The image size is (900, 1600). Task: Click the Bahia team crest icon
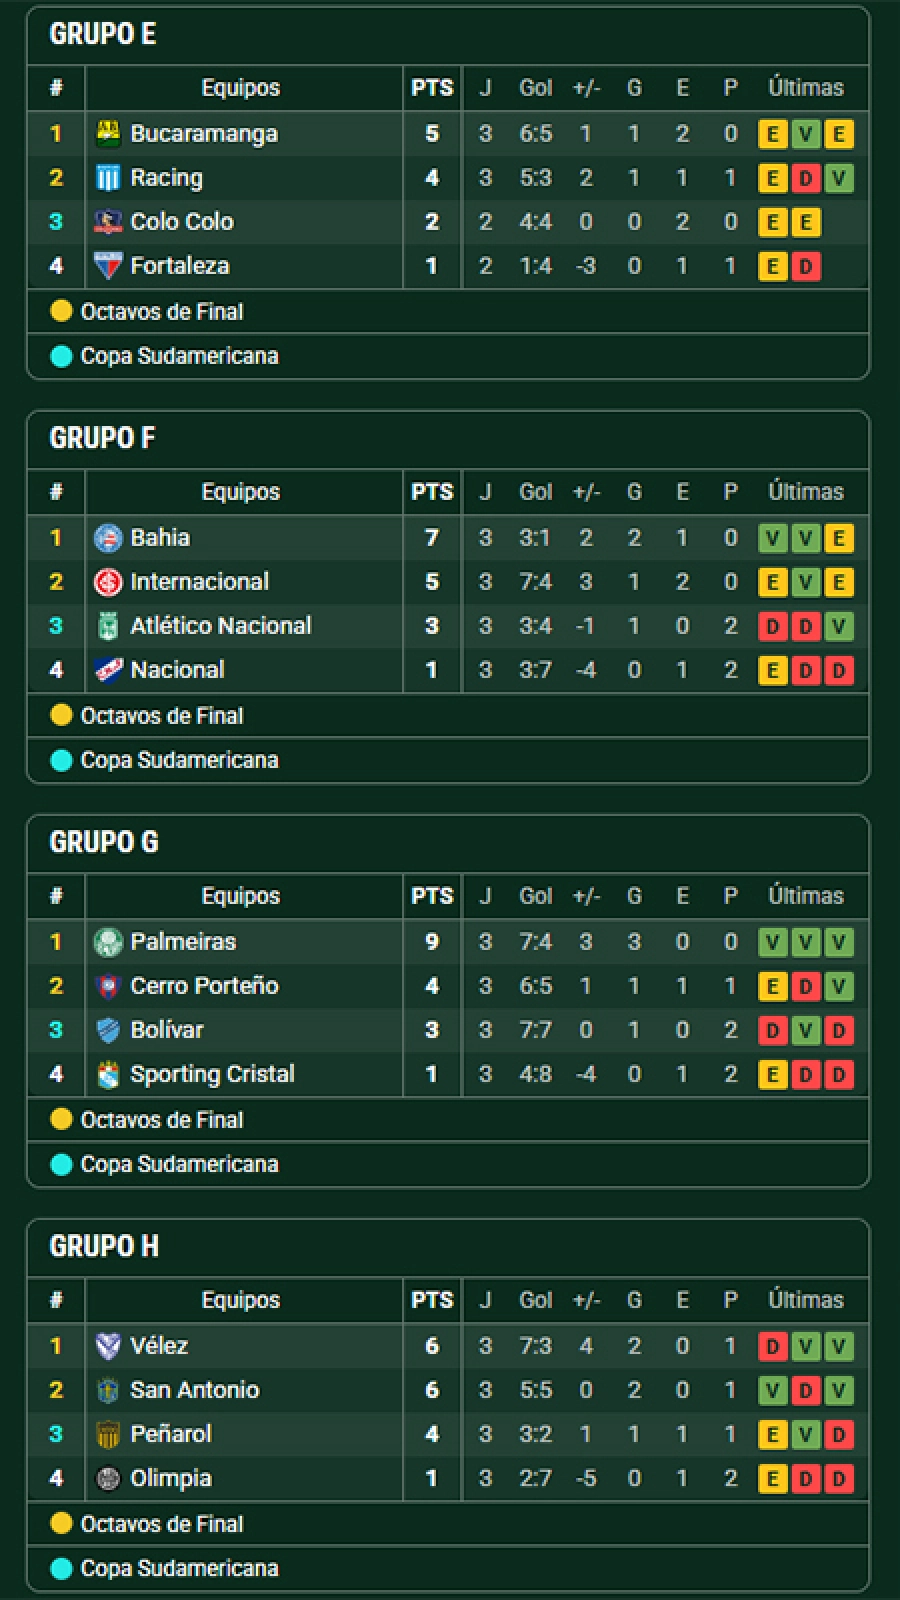click(x=108, y=538)
